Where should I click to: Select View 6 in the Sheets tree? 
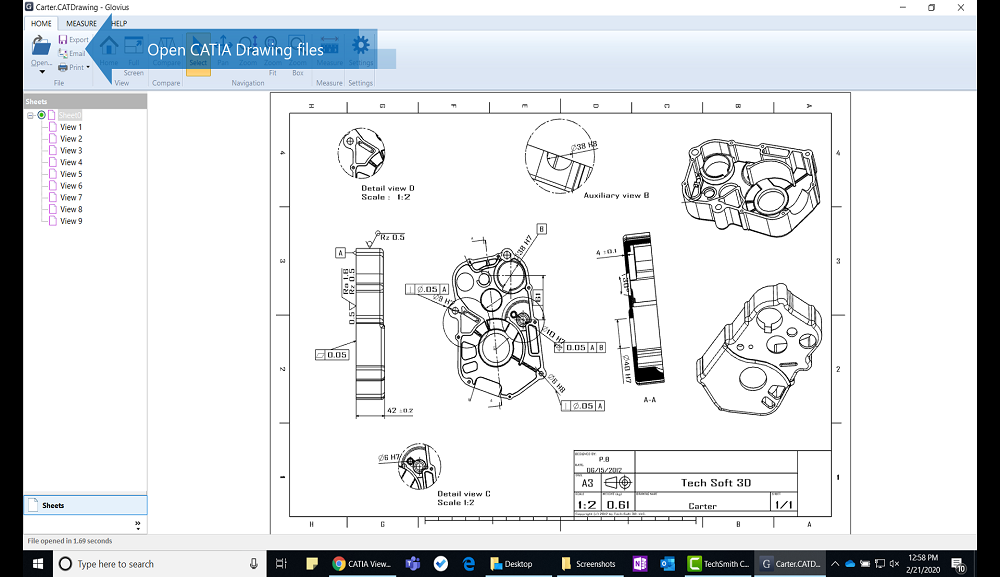(x=71, y=186)
